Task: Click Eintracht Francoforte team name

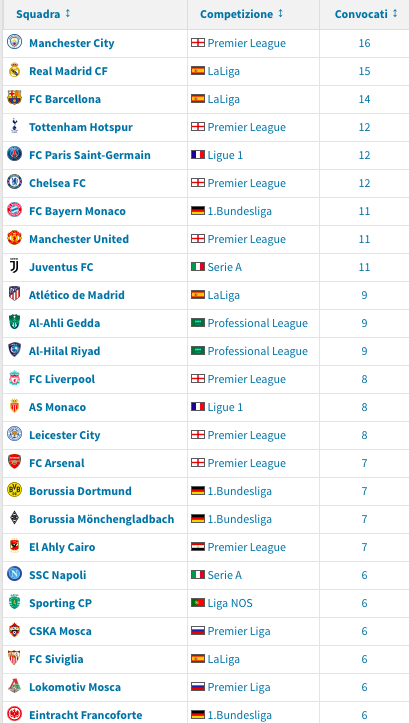Action: (x=86, y=715)
